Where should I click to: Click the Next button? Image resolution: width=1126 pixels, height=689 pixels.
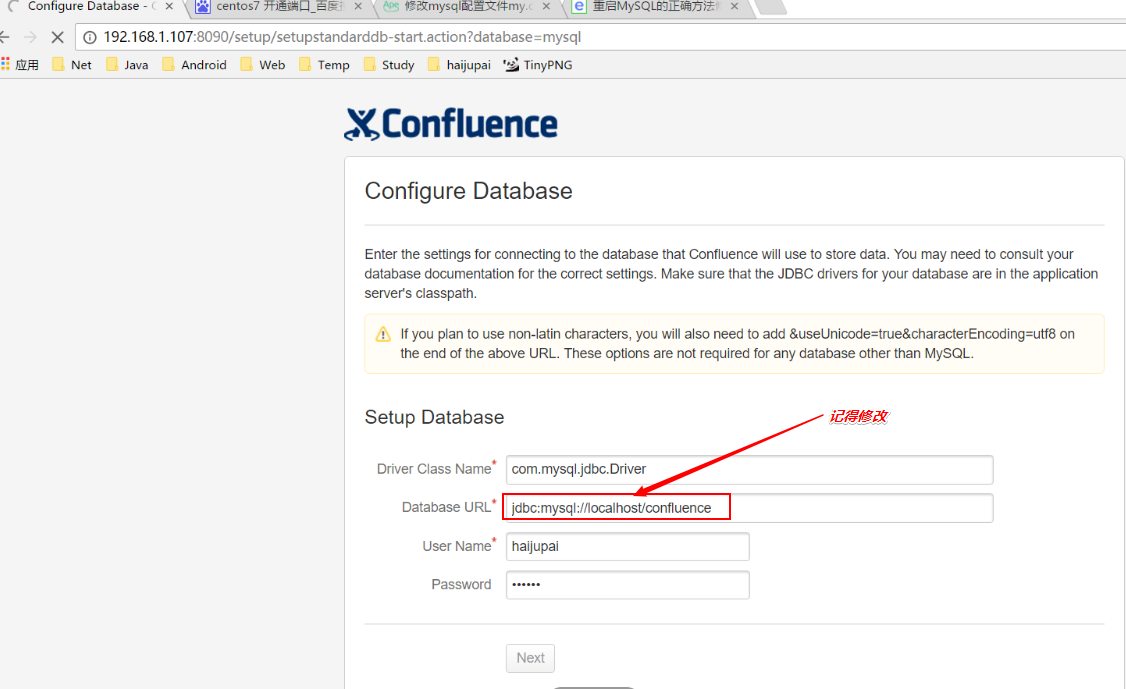[x=530, y=658]
